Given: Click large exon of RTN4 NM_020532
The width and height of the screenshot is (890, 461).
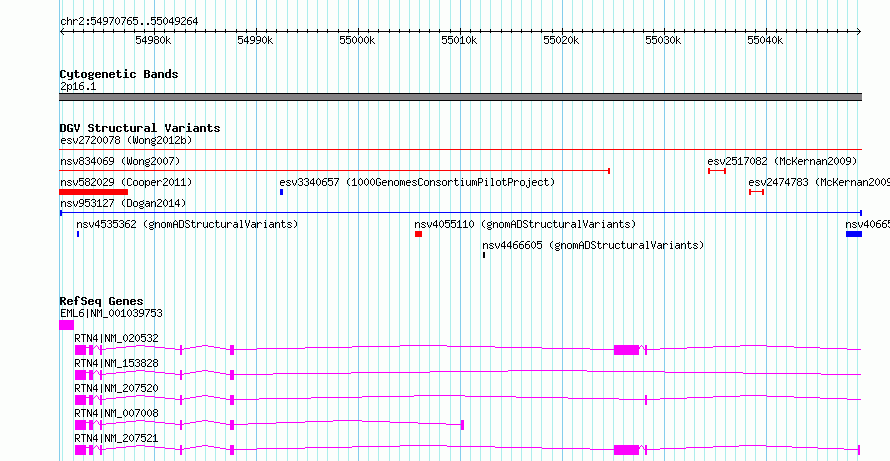Looking at the screenshot, I should click(x=627, y=350).
